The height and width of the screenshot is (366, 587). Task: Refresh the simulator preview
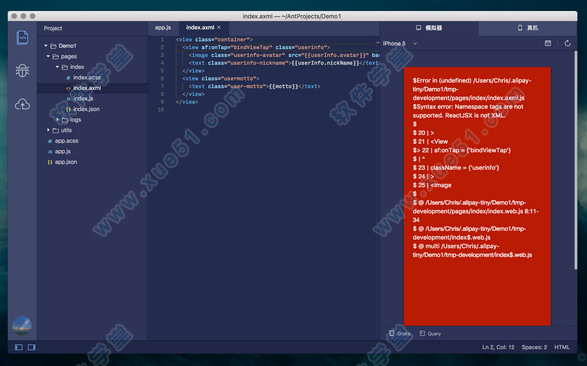click(x=568, y=43)
